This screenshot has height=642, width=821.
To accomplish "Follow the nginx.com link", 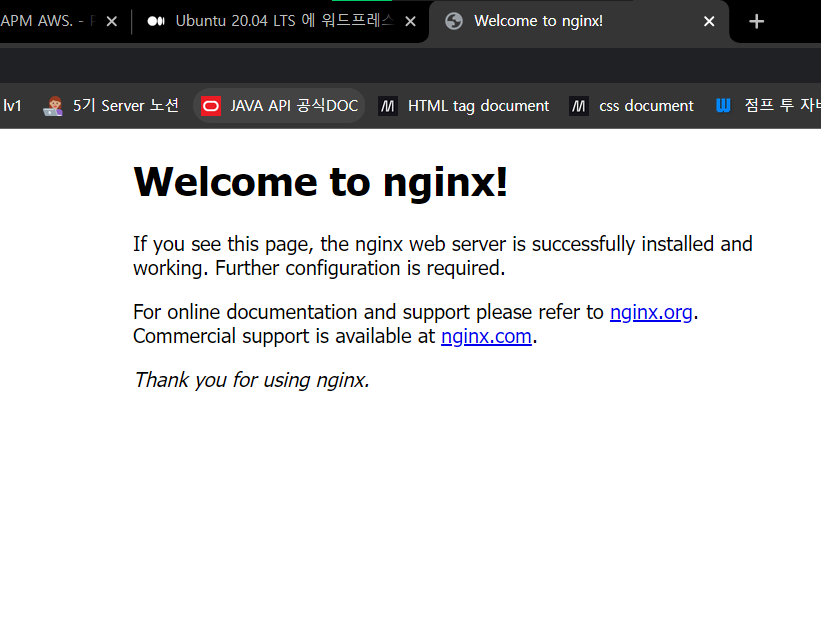I will (486, 336).
